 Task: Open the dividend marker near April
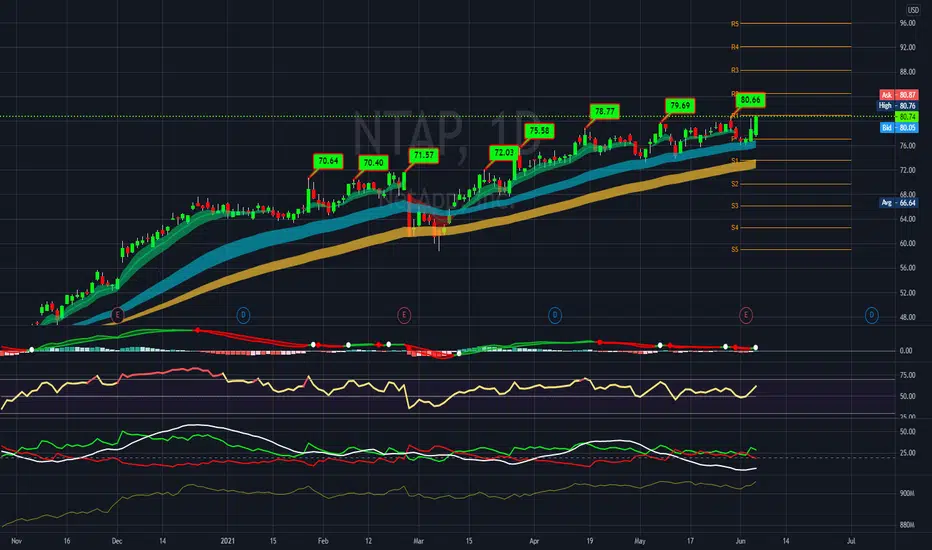[x=555, y=315]
